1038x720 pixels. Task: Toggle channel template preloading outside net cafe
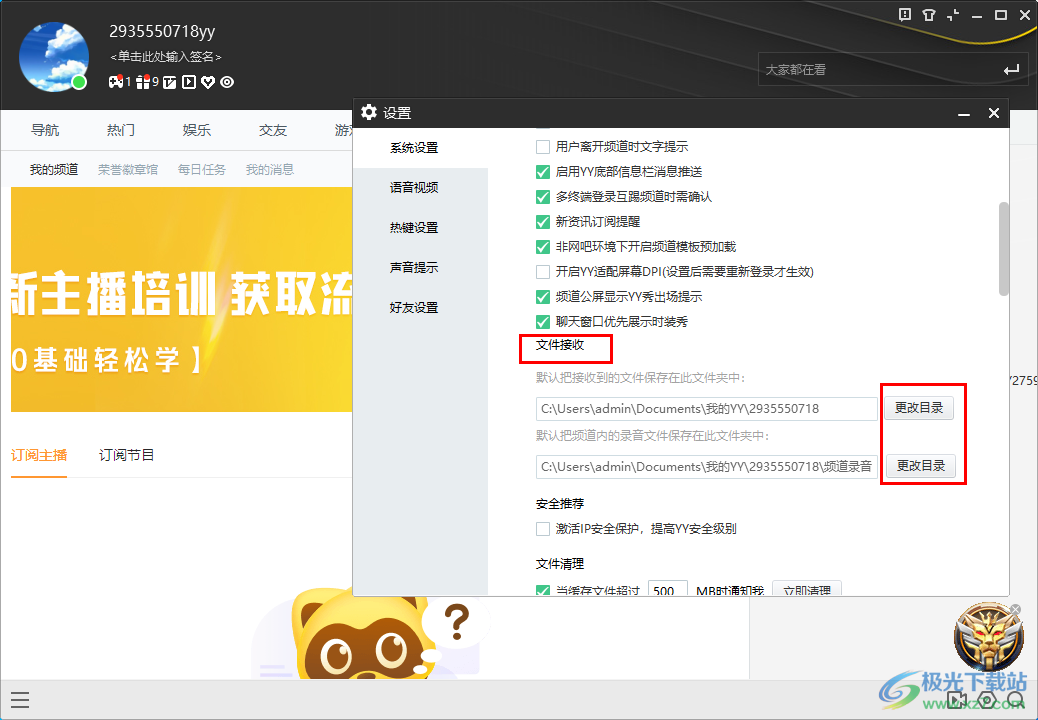(543, 247)
